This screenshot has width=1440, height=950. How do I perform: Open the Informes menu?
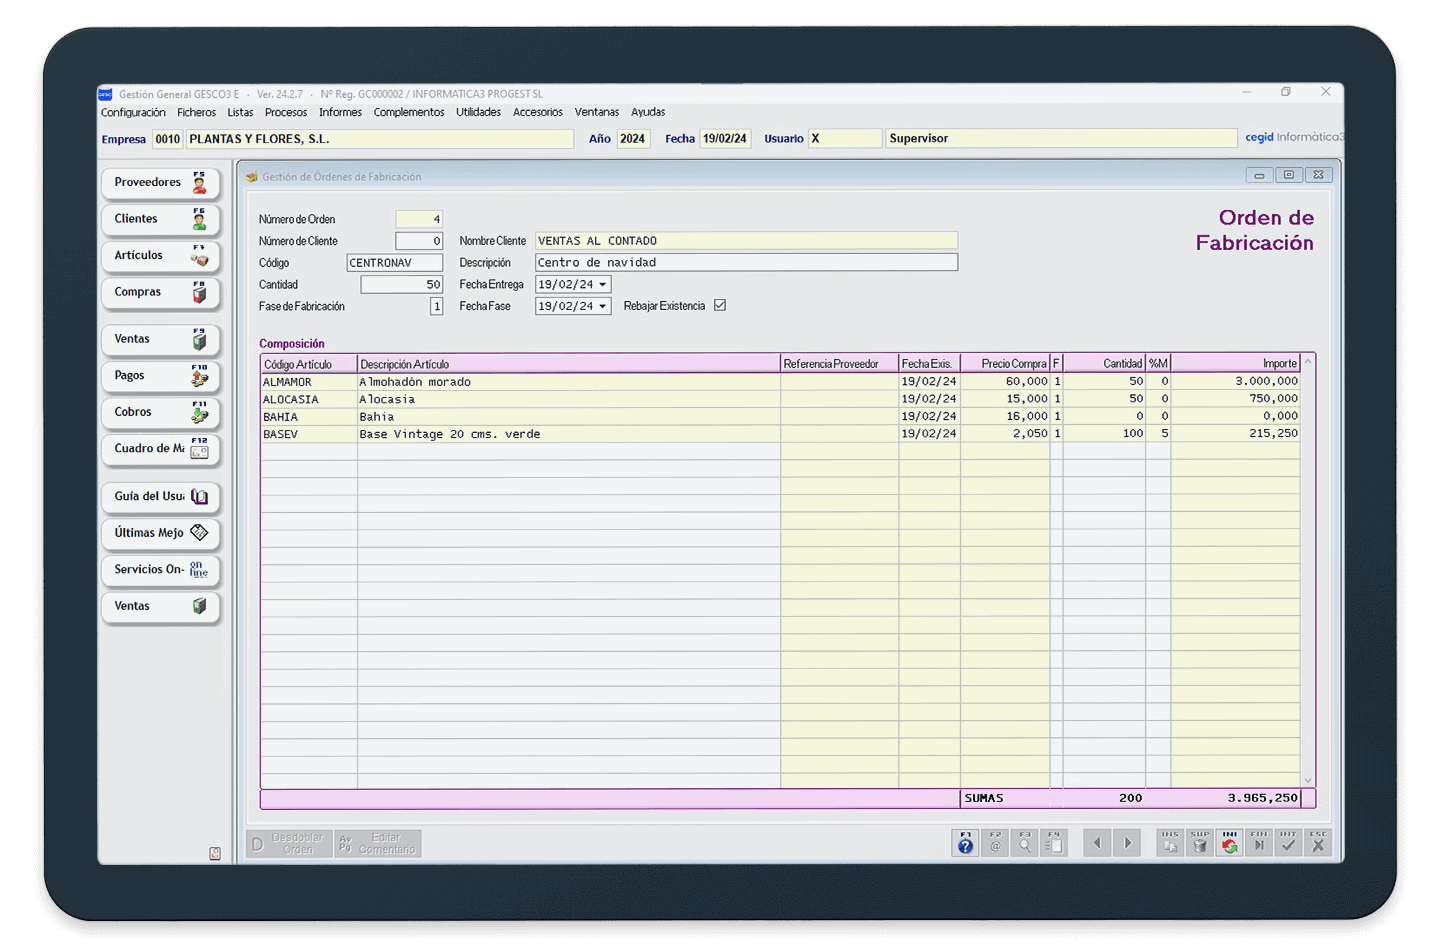click(x=340, y=112)
